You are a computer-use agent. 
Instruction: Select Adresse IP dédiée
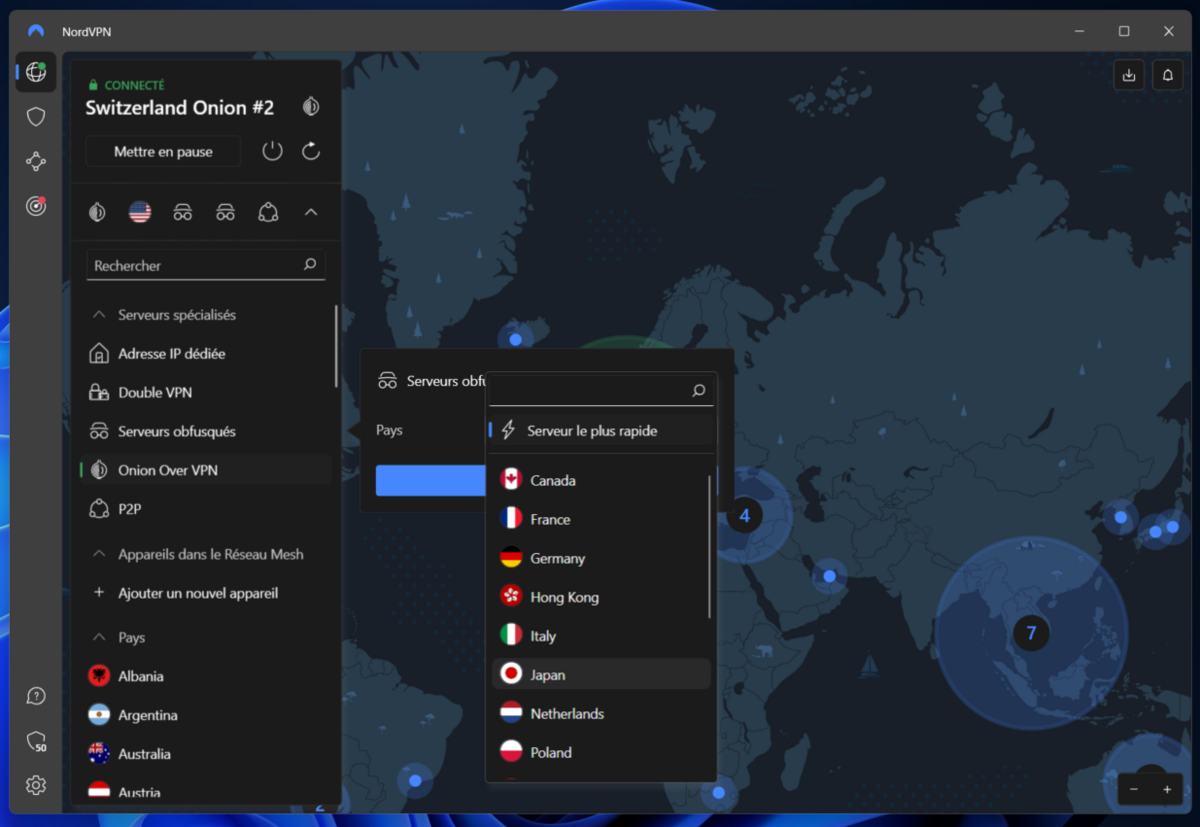pos(206,354)
